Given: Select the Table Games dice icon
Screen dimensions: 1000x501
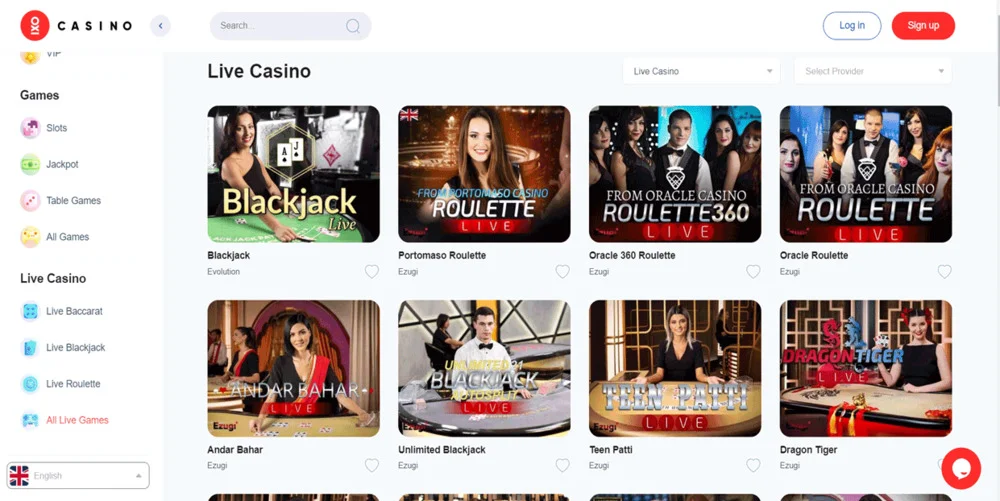Looking at the screenshot, I should click(x=30, y=201).
